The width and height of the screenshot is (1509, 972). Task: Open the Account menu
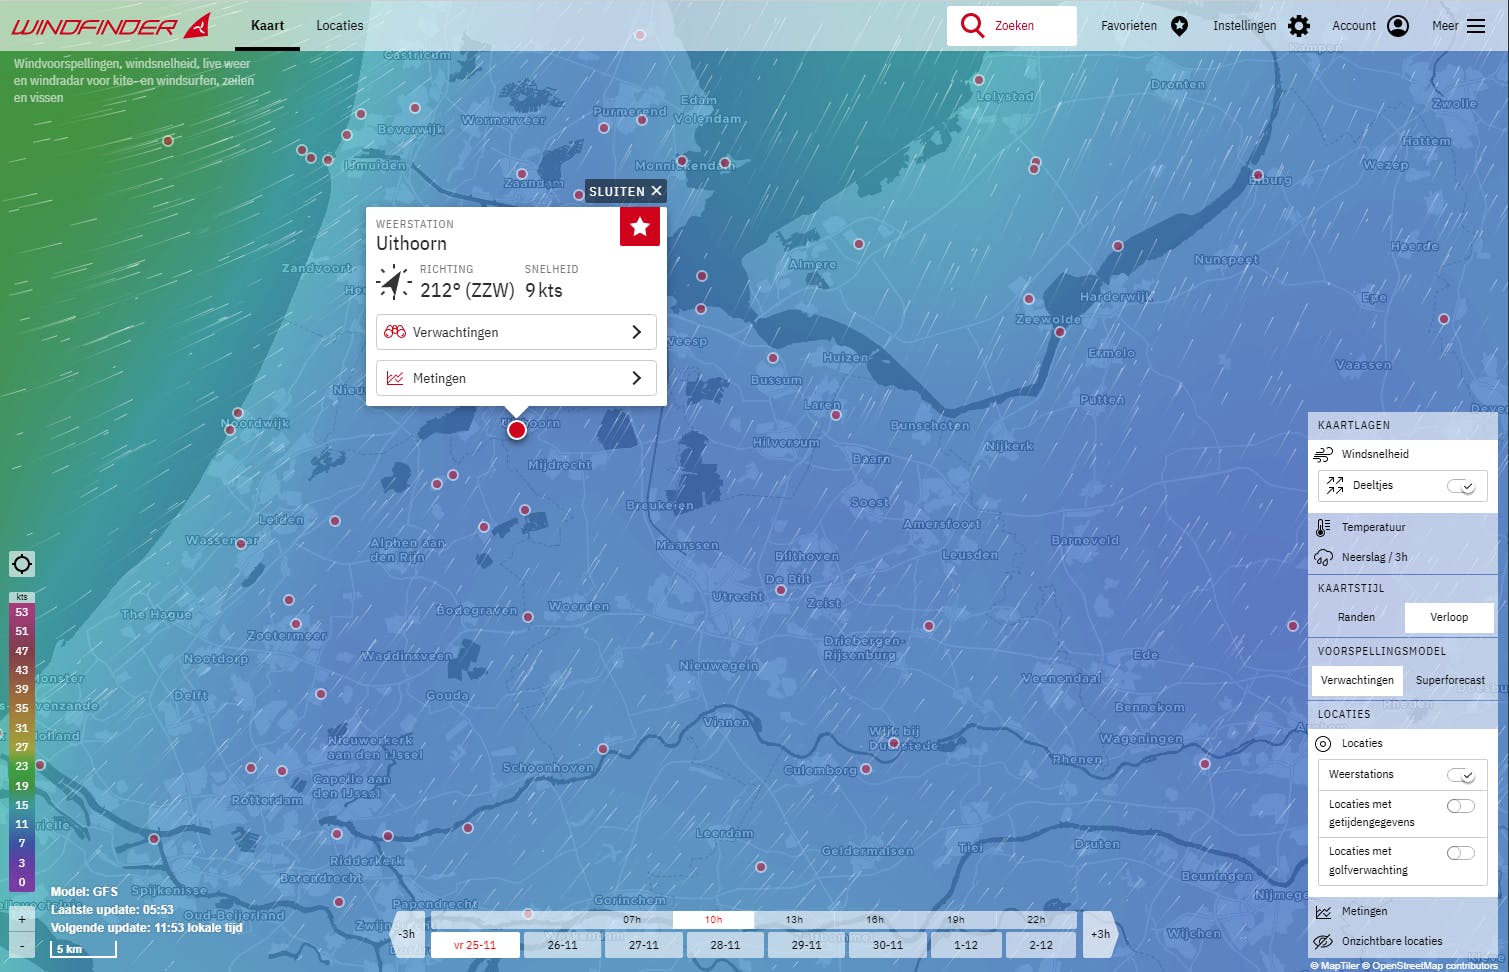[x=1370, y=26]
